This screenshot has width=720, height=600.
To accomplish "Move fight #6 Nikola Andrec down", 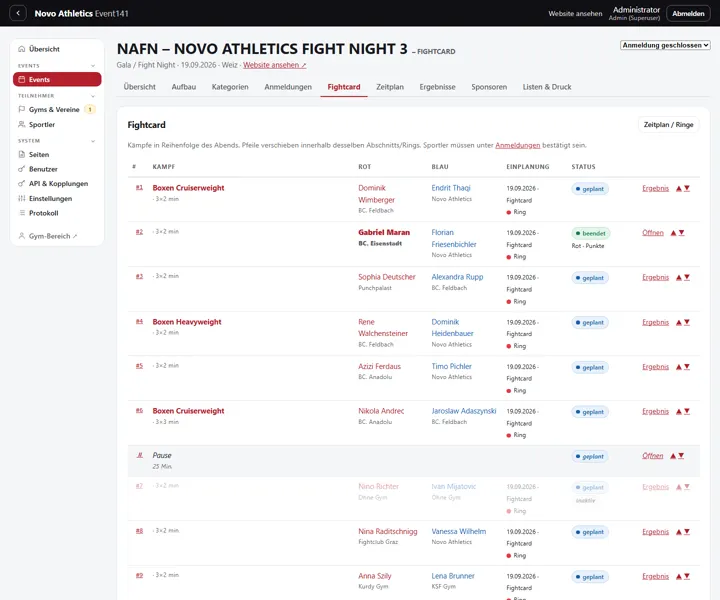I will 687,412.
